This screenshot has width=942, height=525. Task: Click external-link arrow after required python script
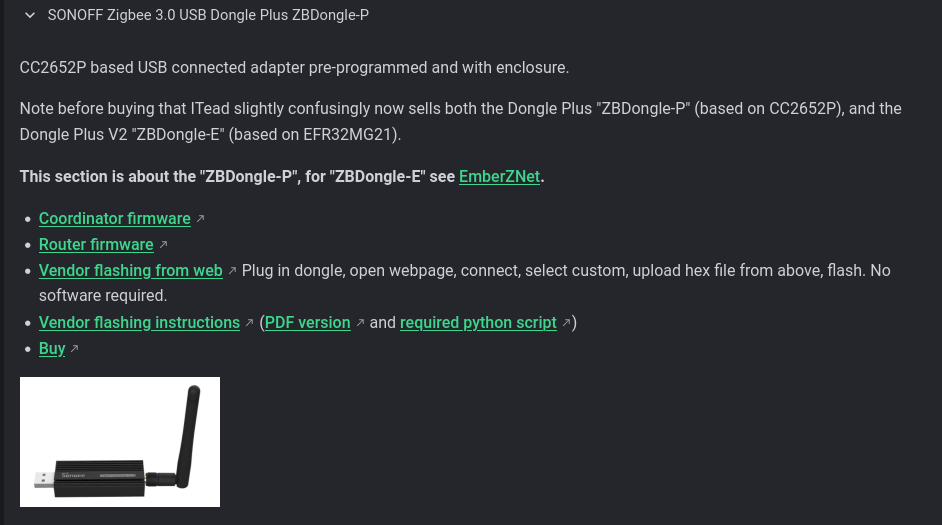[x=566, y=323]
